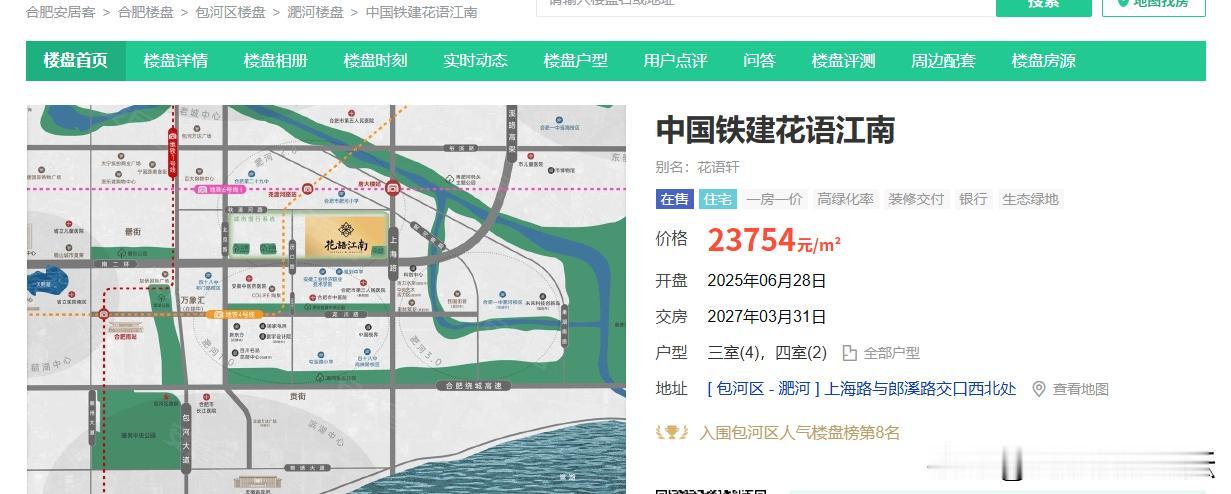Switch to 楼盘详情 tab

(x=176, y=60)
